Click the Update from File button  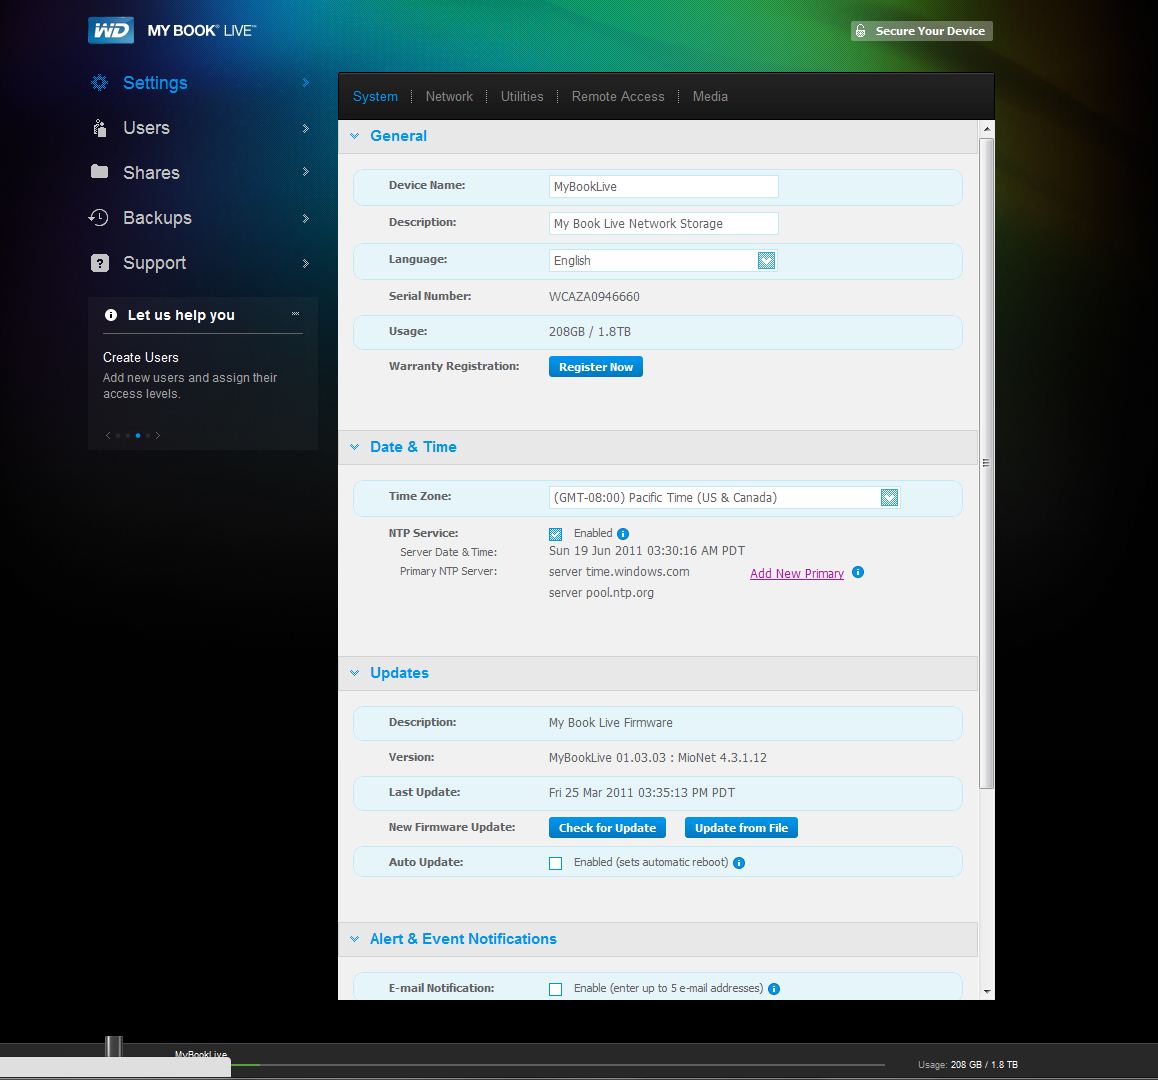741,828
